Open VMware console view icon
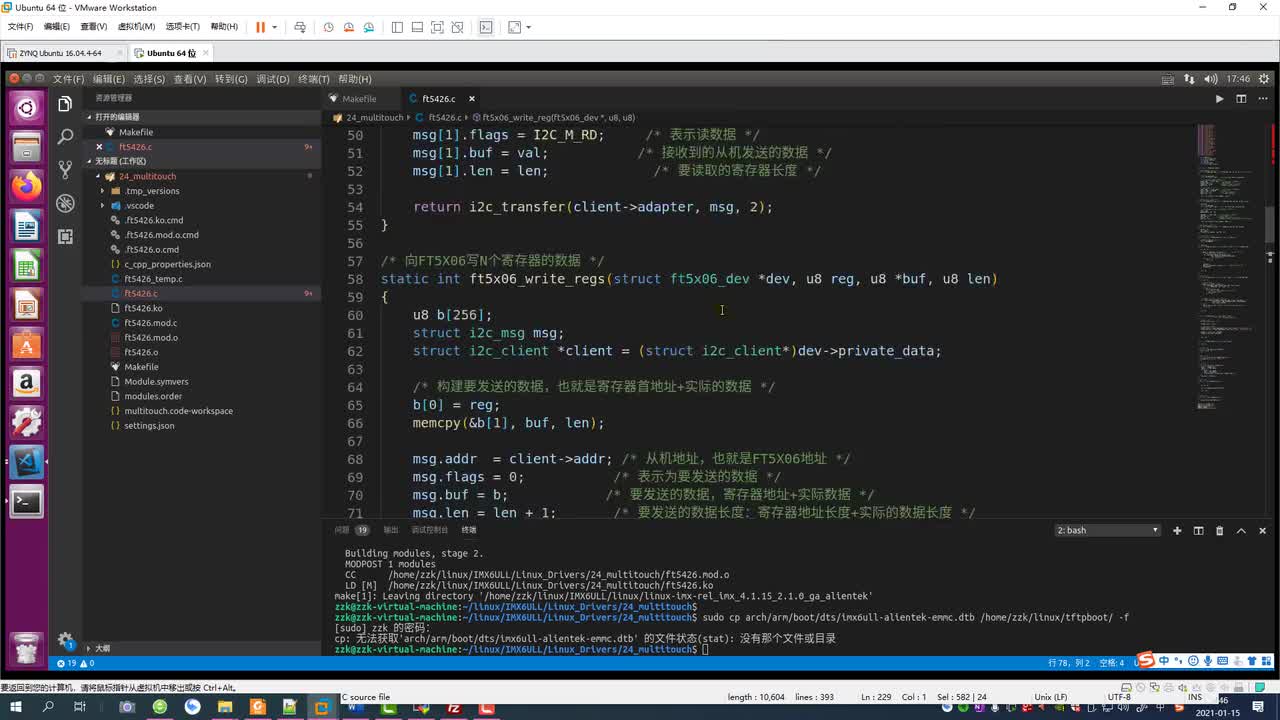The width and height of the screenshot is (1280, 720). coord(486,27)
